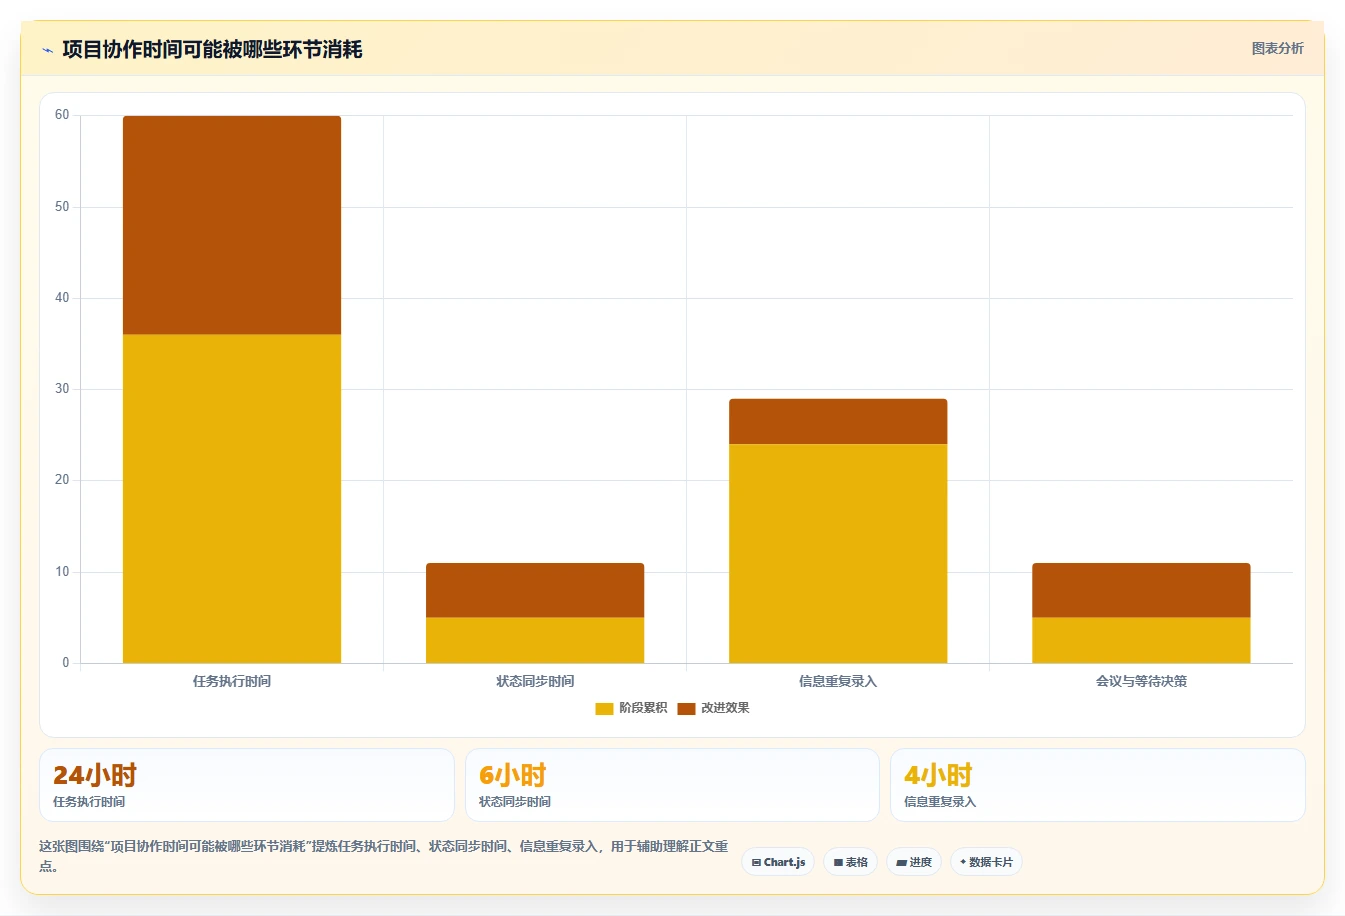Viewport: 1345px width, 916px height.
Task: Click the brown segment of 会议与等待决策 bar
Action: click(x=1141, y=590)
